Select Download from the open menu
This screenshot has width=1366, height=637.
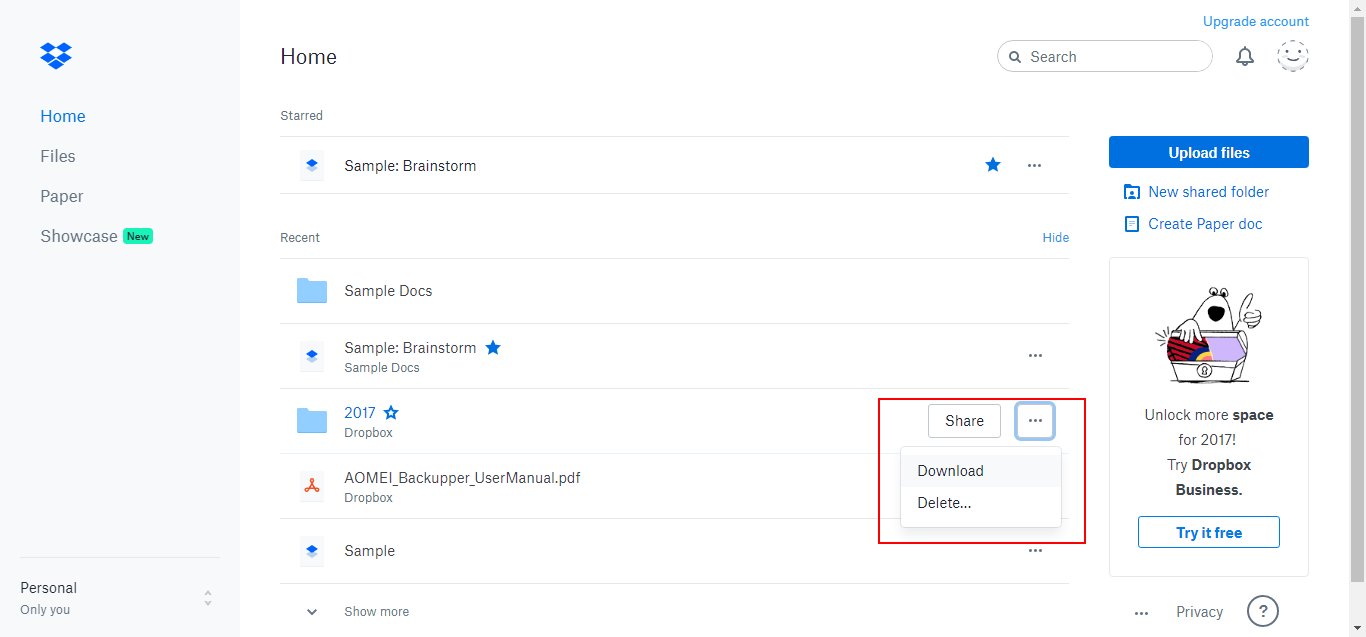(949, 470)
